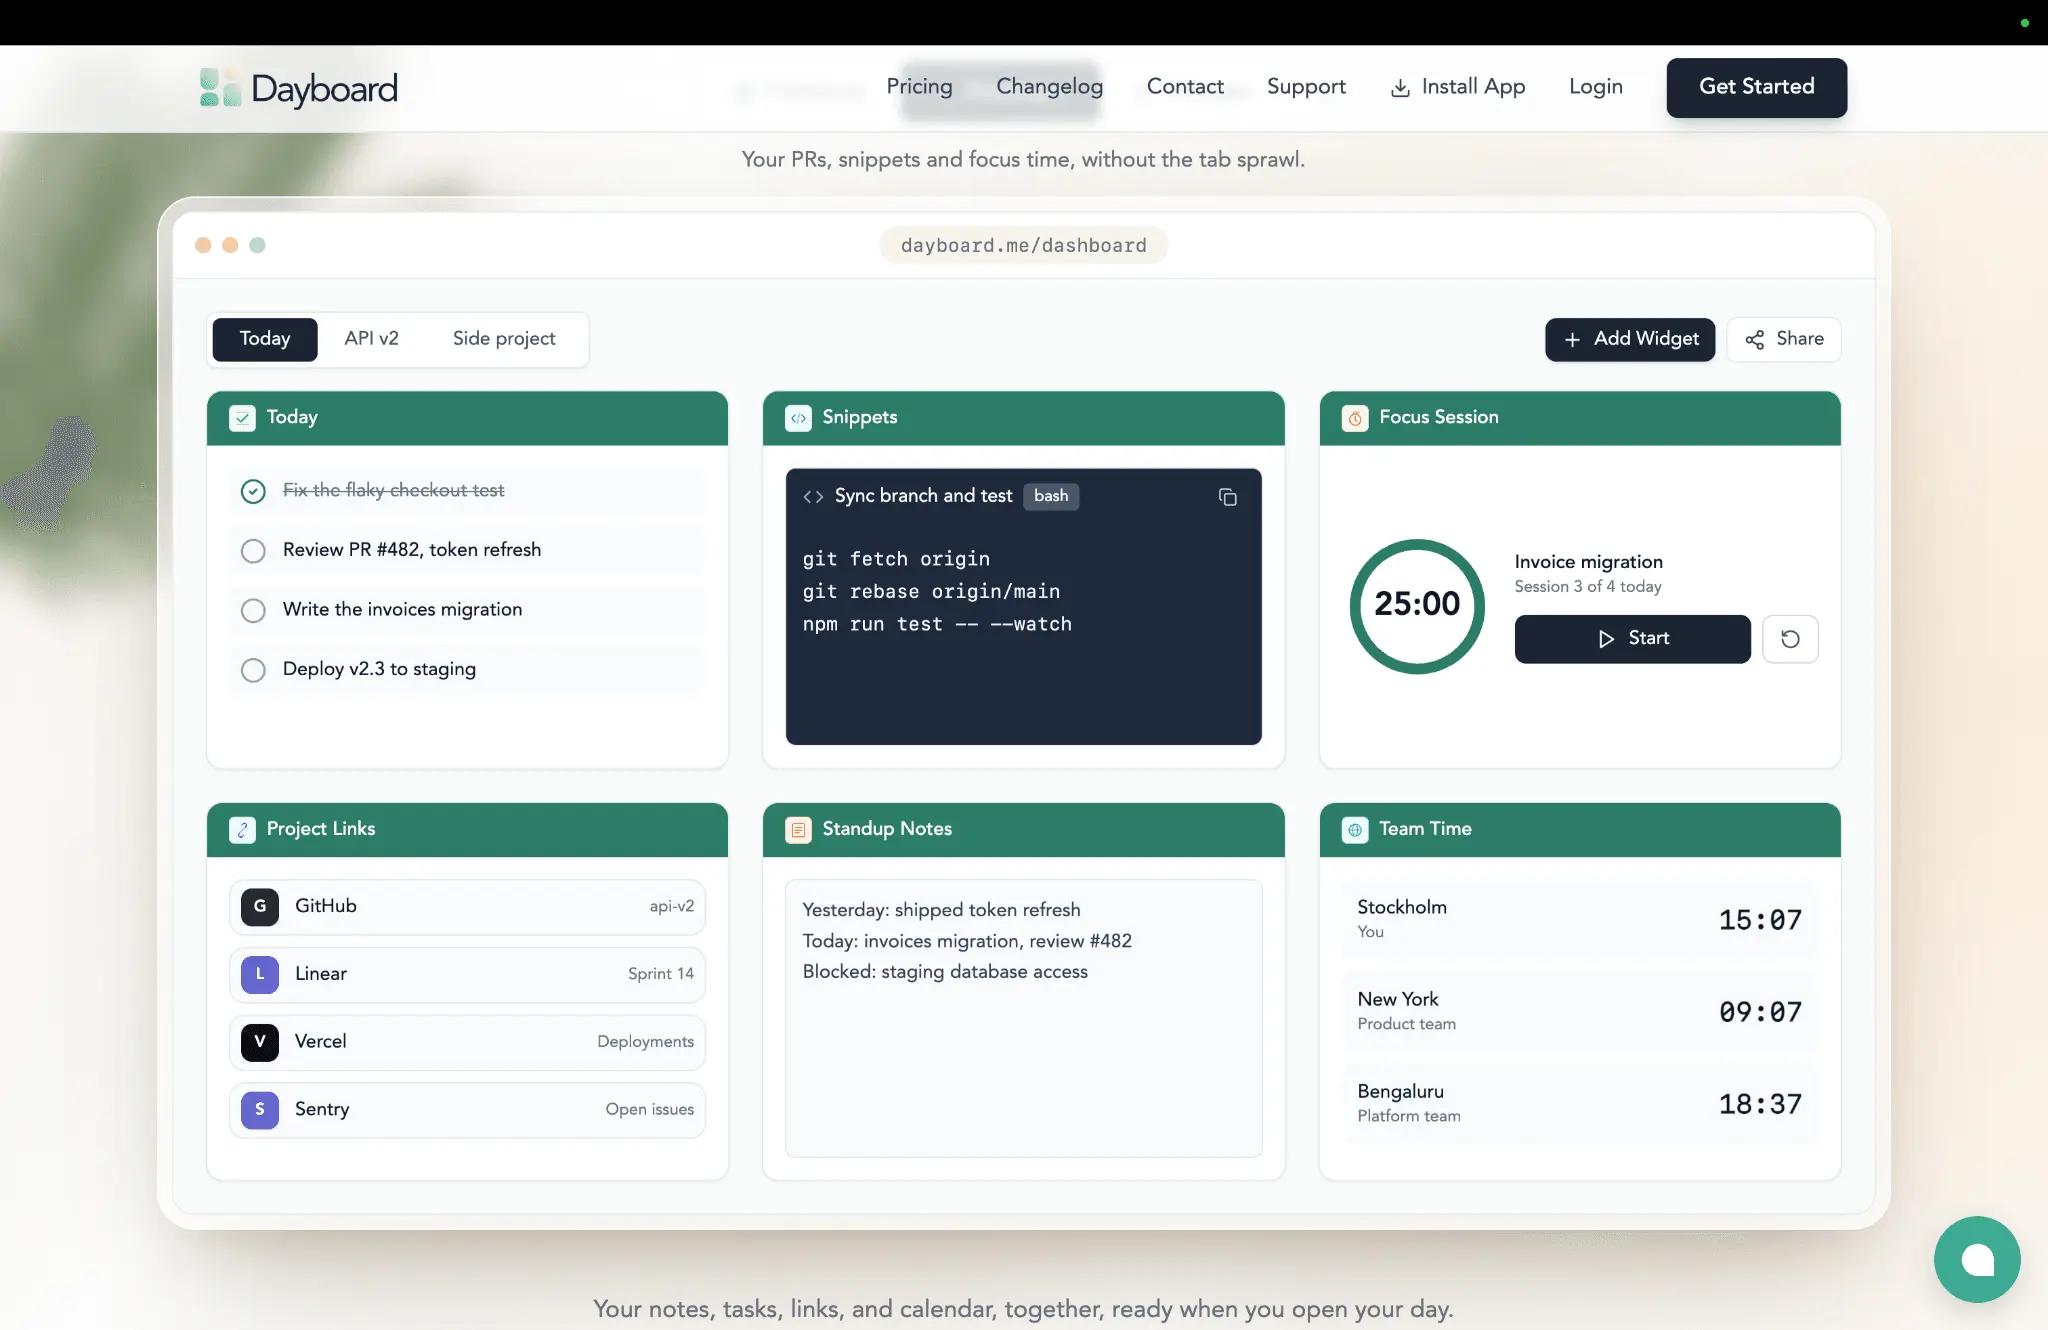Click the Today widget checklist icon
2048x1330 pixels.
click(242, 418)
